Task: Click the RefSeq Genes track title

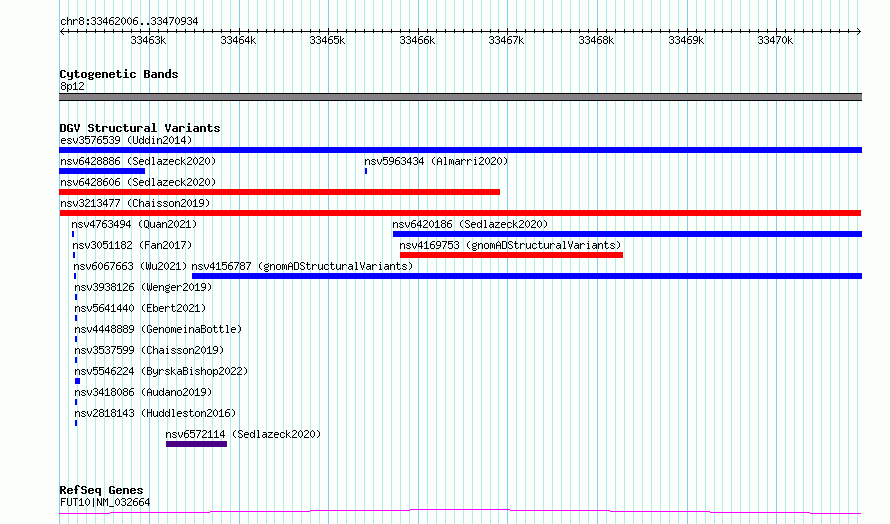Action: pyautogui.click(x=101, y=490)
